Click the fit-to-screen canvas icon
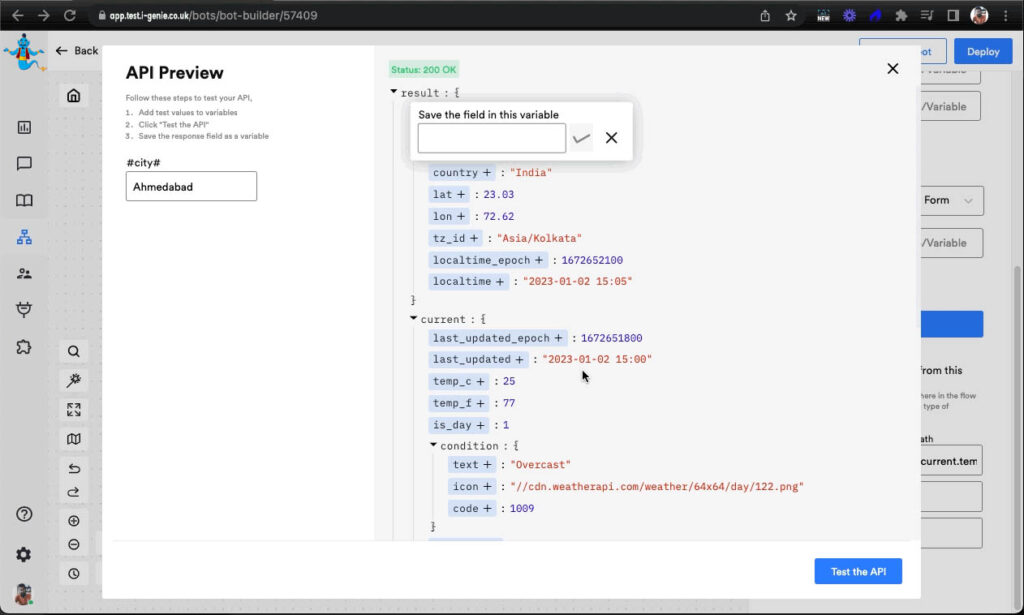The image size is (1024, 615). tap(74, 409)
